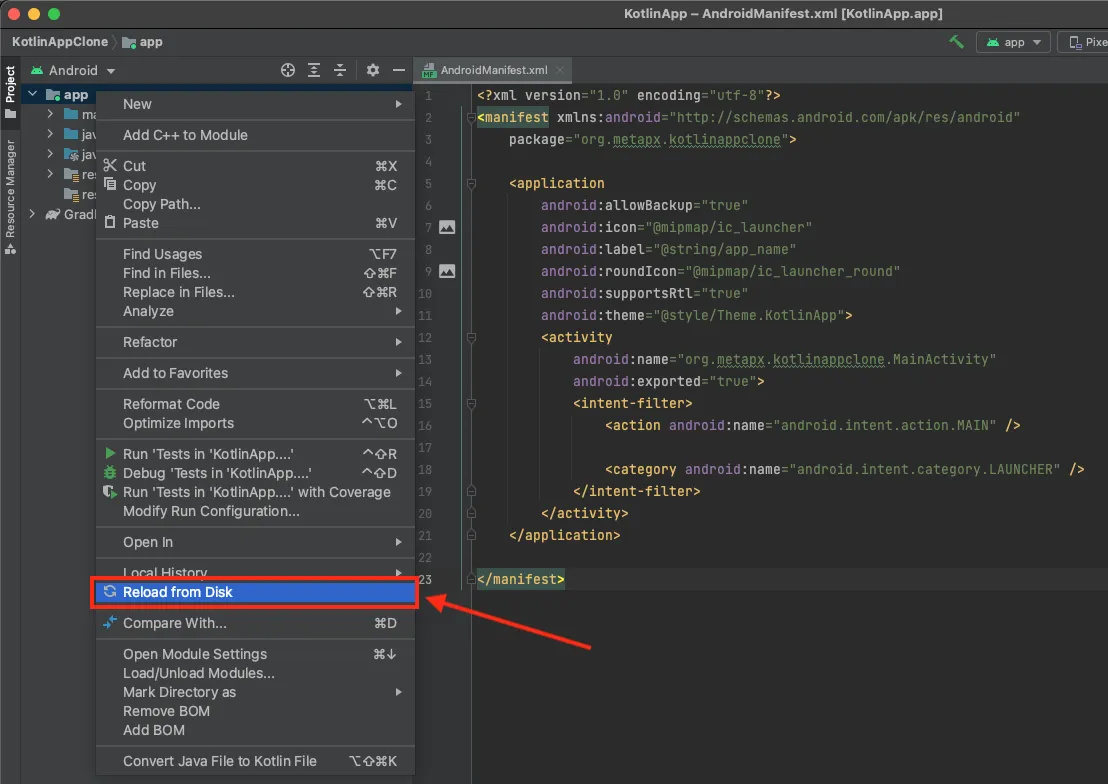Viewport: 1108px width, 784px height.
Task: Open the Android view dropdown
Action: tap(73, 70)
